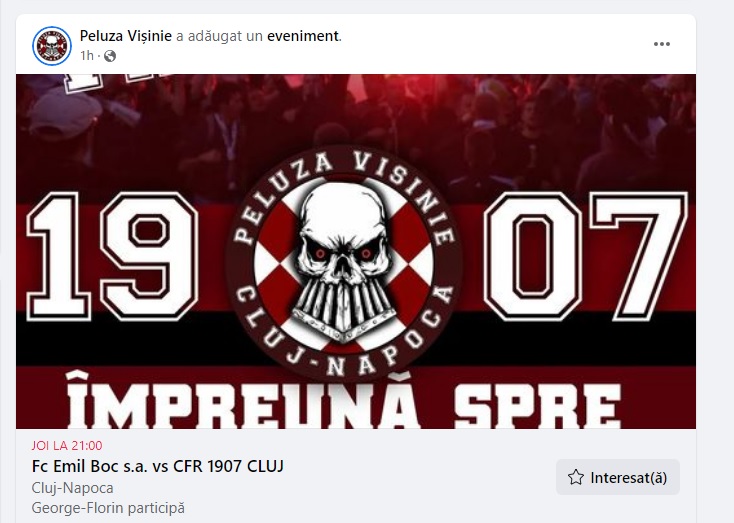
Task: Click the large '07' on the cover image
Action: [x=585, y=256]
